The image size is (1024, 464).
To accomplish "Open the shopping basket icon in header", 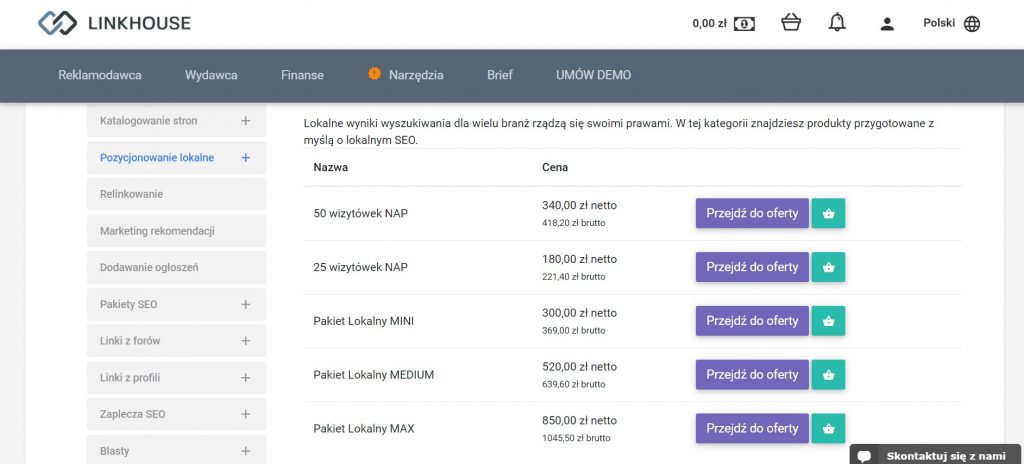I will [x=791, y=23].
